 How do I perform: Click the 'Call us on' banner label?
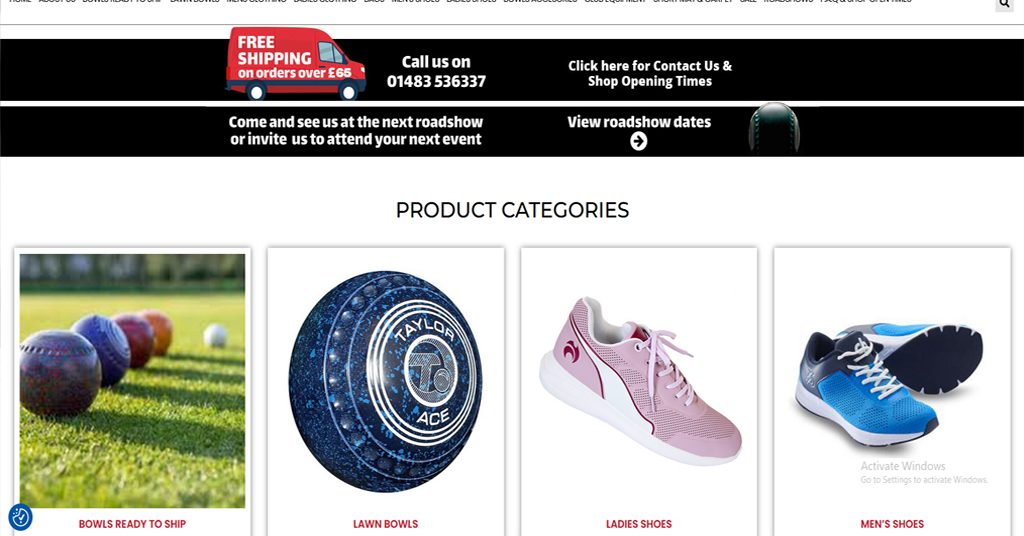click(436, 62)
